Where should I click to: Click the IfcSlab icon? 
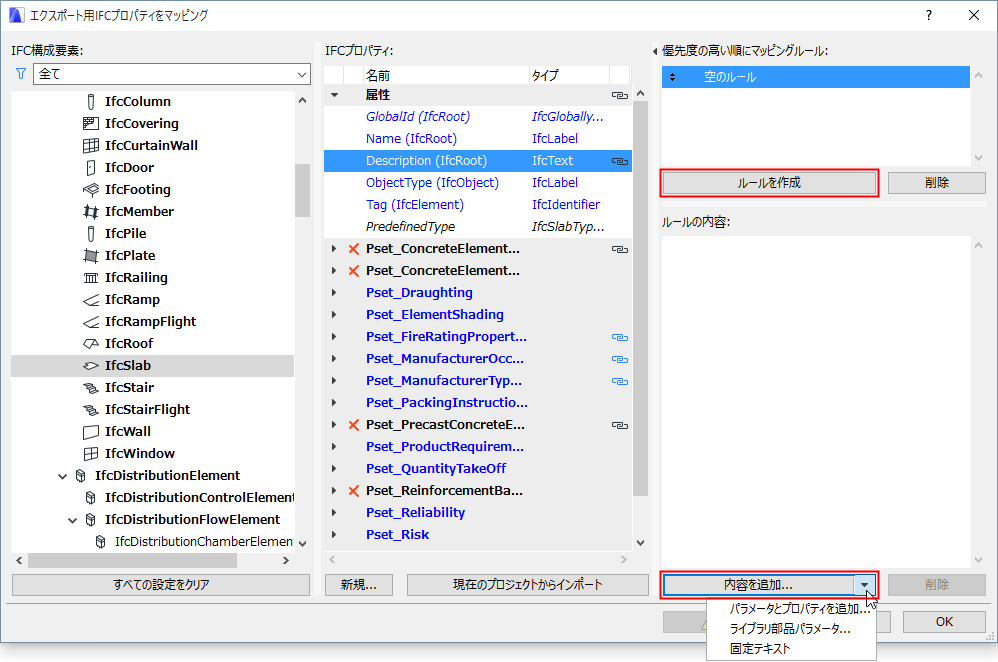[91, 366]
